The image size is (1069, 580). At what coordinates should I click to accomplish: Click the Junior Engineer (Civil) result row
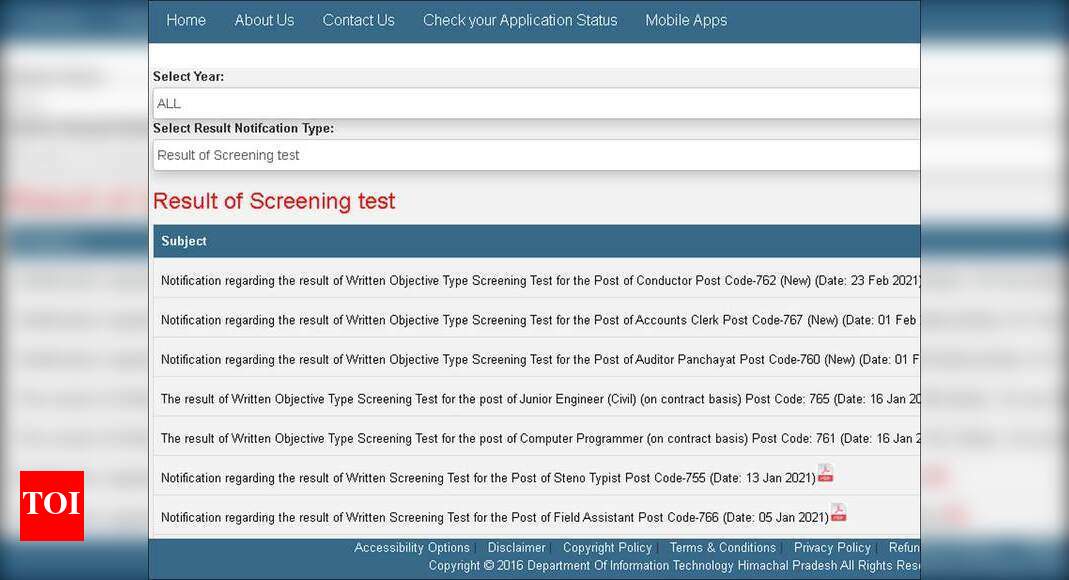tap(540, 399)
